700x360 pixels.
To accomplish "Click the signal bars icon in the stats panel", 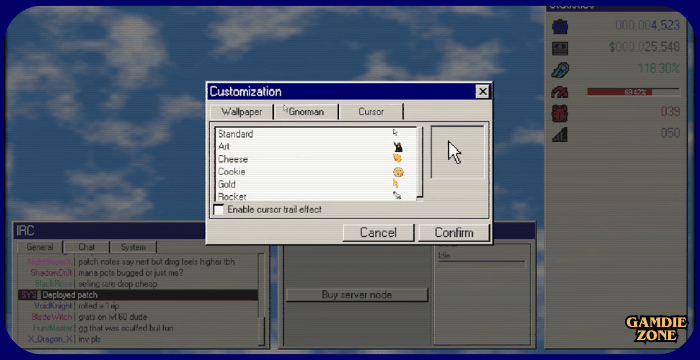I will pyautogui.click(x=559, y=134).
